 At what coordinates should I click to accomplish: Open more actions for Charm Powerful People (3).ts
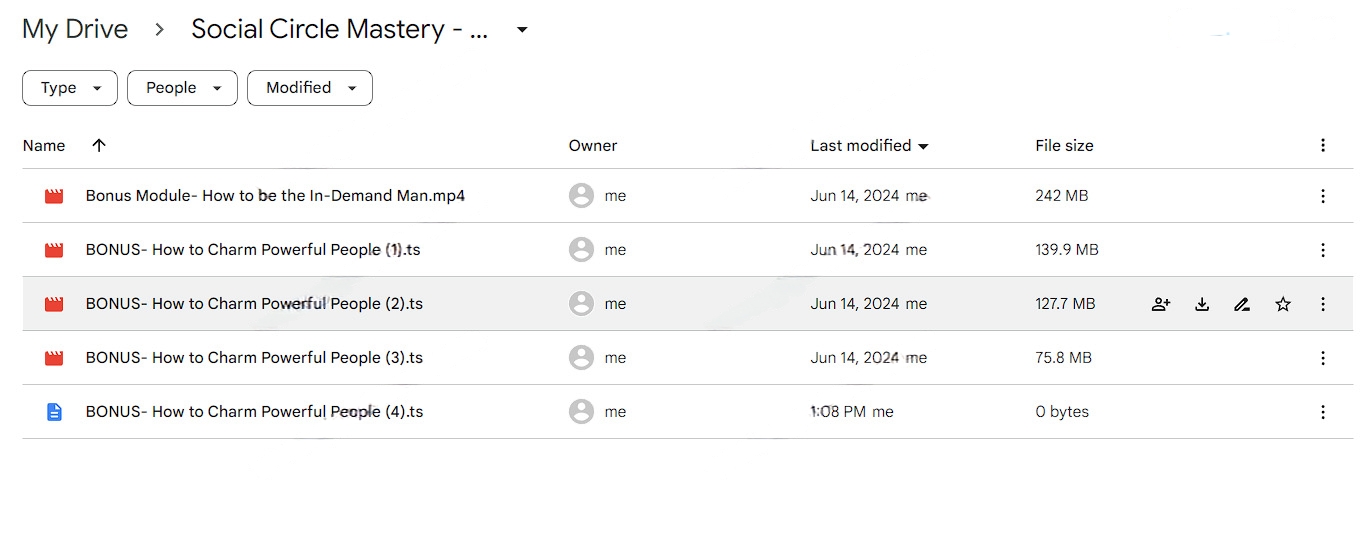[1323, 358]
